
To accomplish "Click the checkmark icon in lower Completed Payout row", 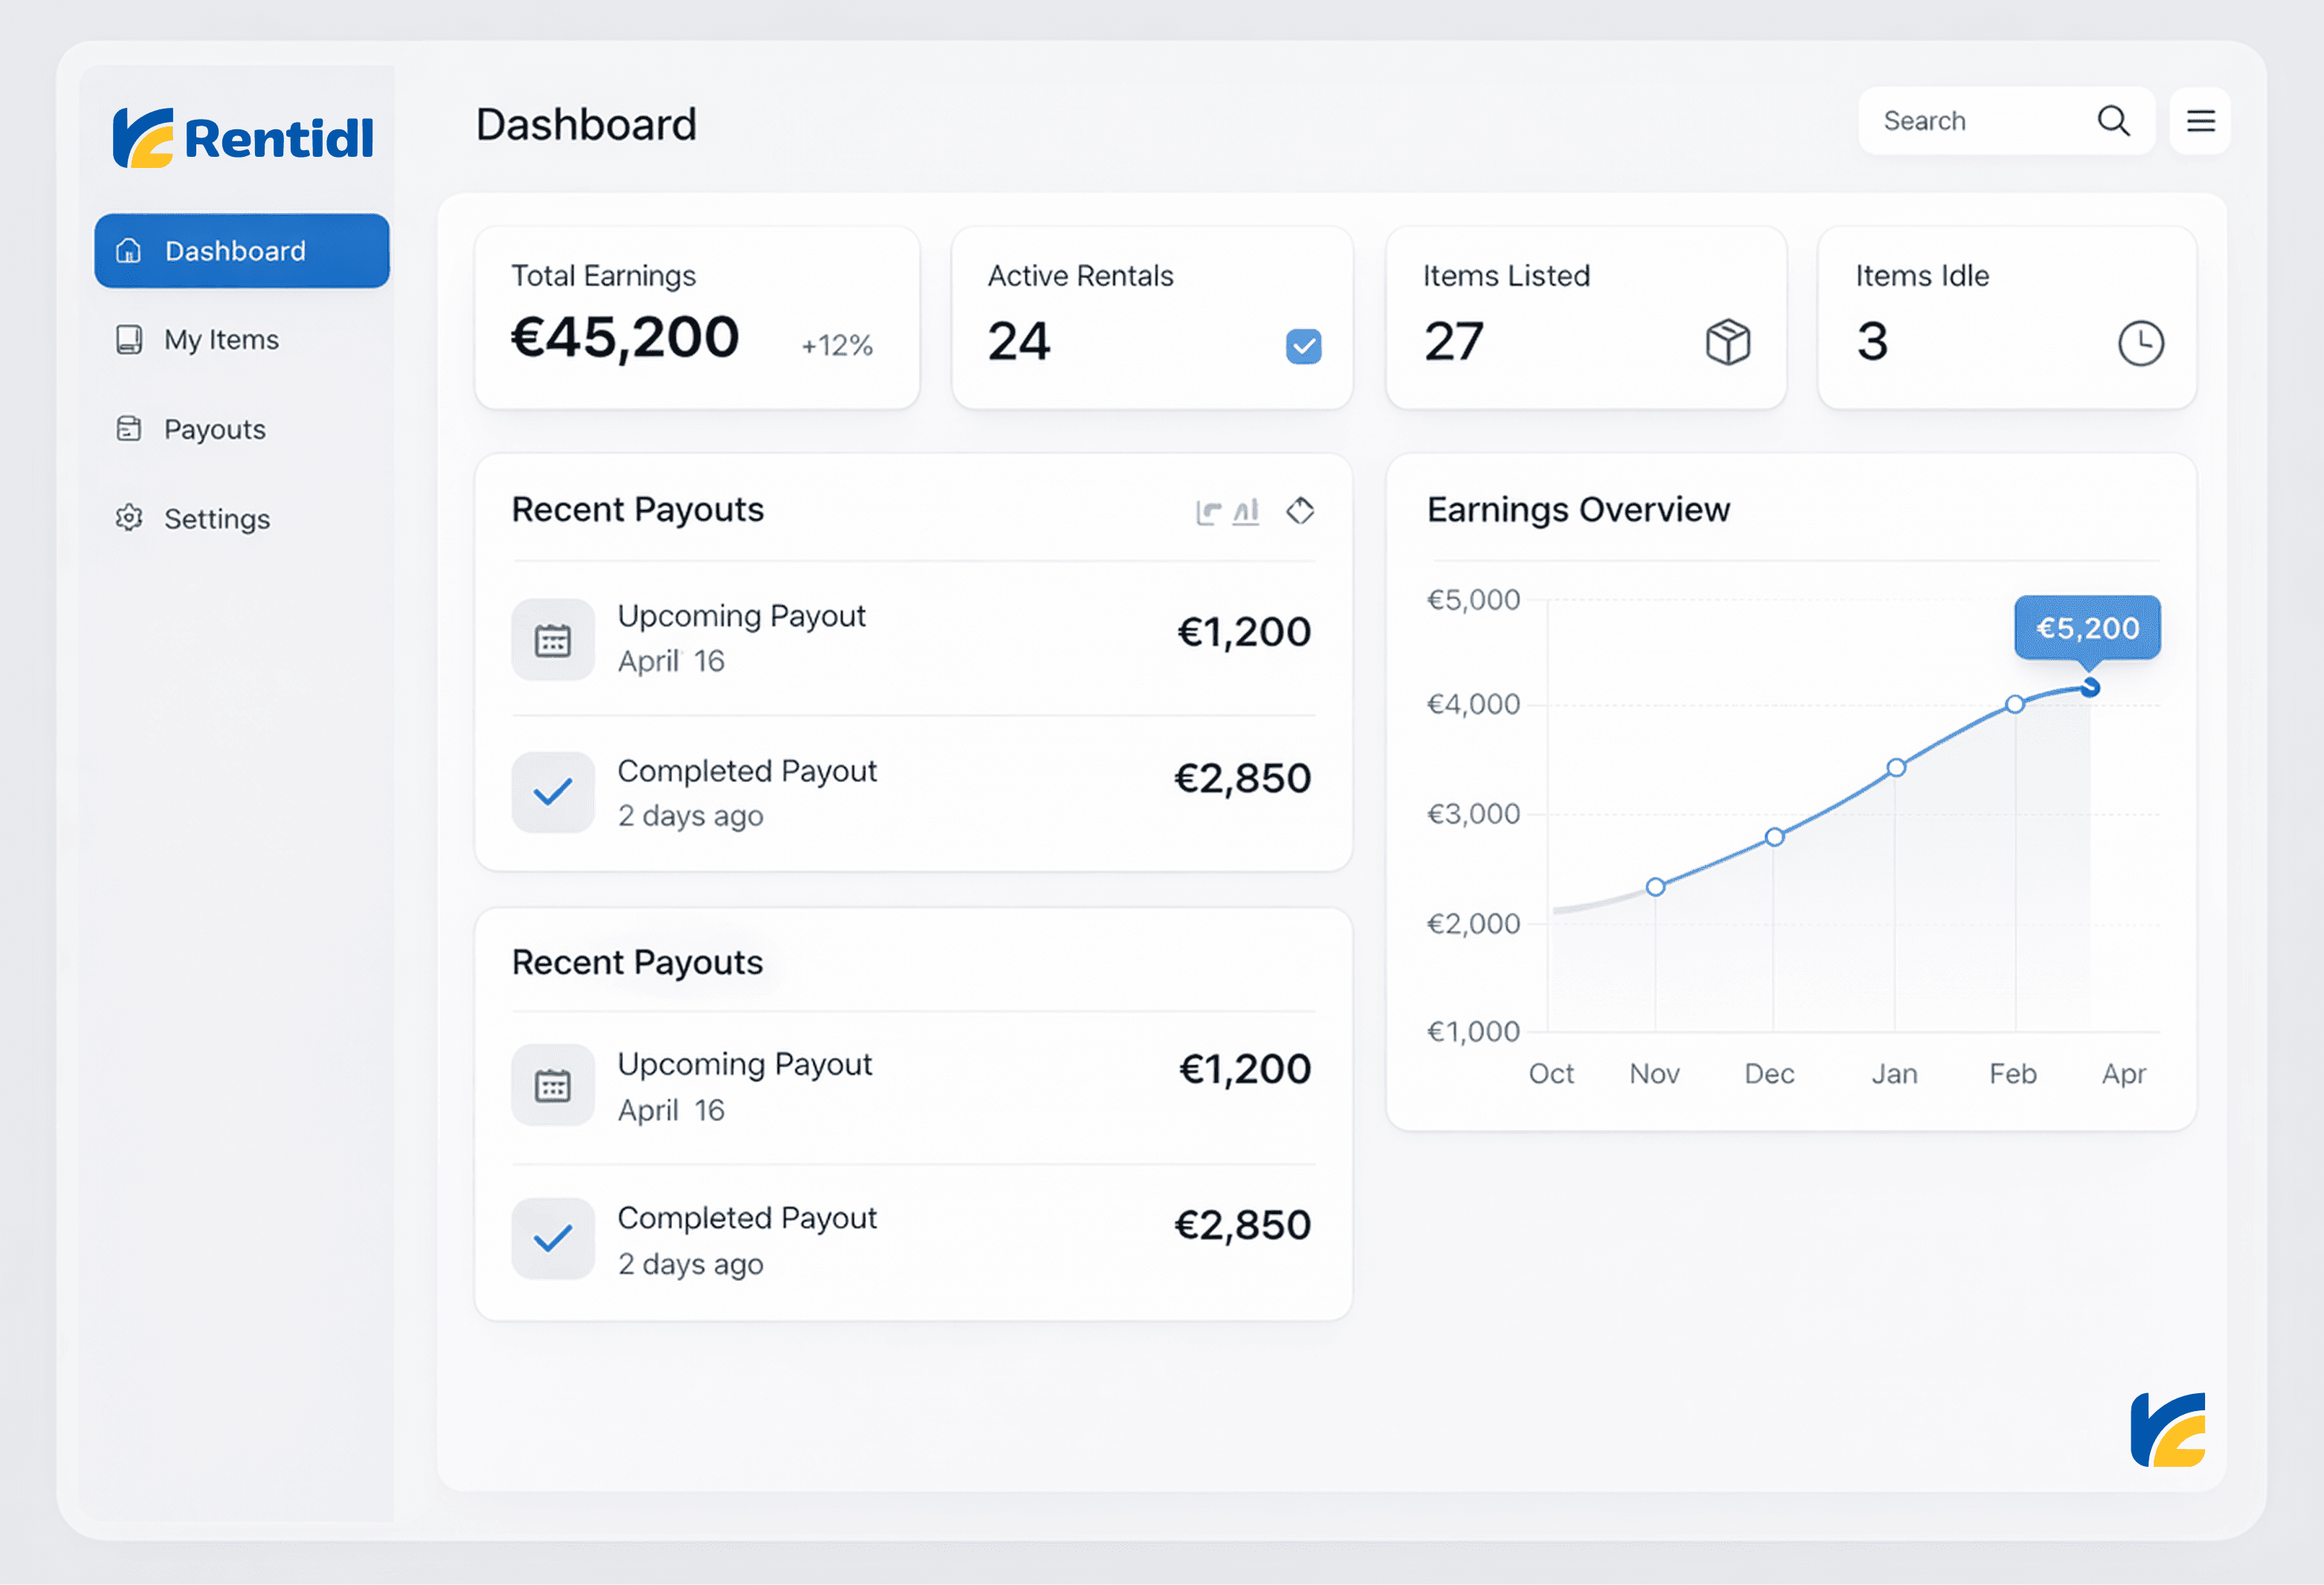I will (x=553, y=1238).
